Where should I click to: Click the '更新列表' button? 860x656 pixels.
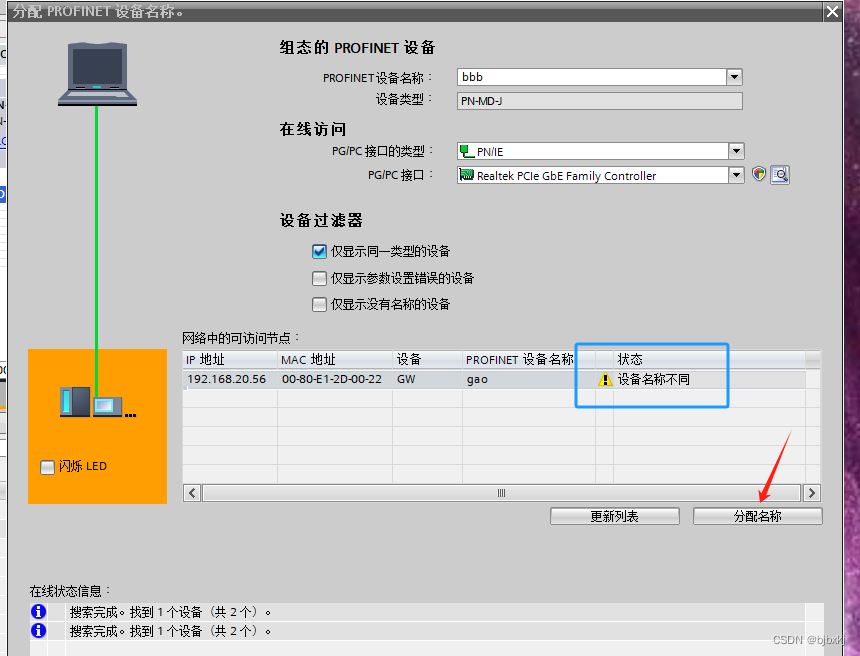(x=615, y=516)
